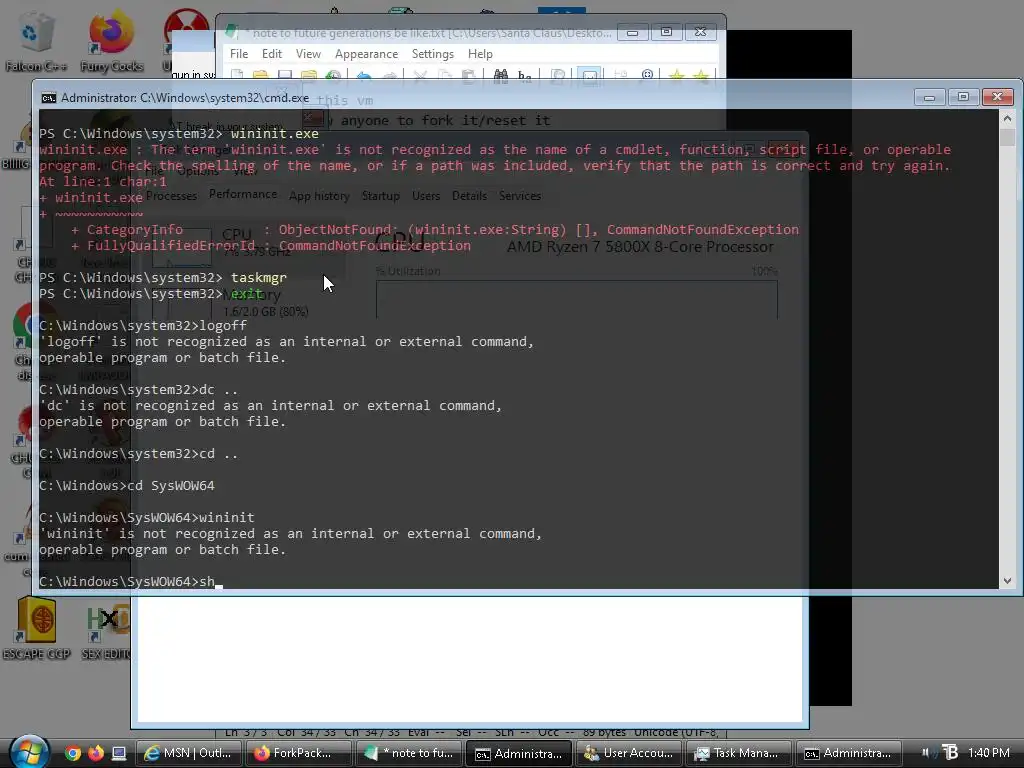The image size is (1024, 768).
Task: Click the 'PS C:\Windows\system32> taskmgr' line
Action: click(163, 278)
